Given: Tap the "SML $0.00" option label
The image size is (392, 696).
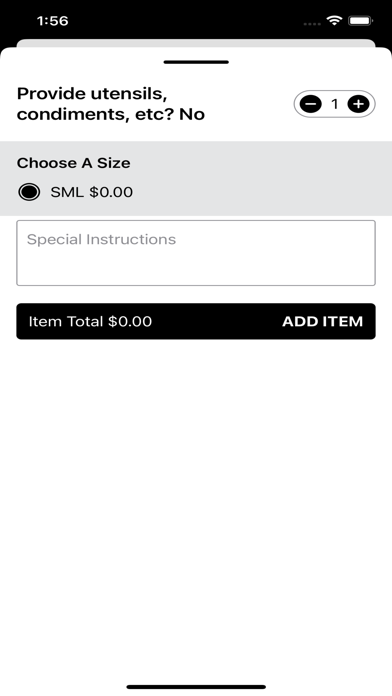Looking at the screenshot, I should (91, 192).
